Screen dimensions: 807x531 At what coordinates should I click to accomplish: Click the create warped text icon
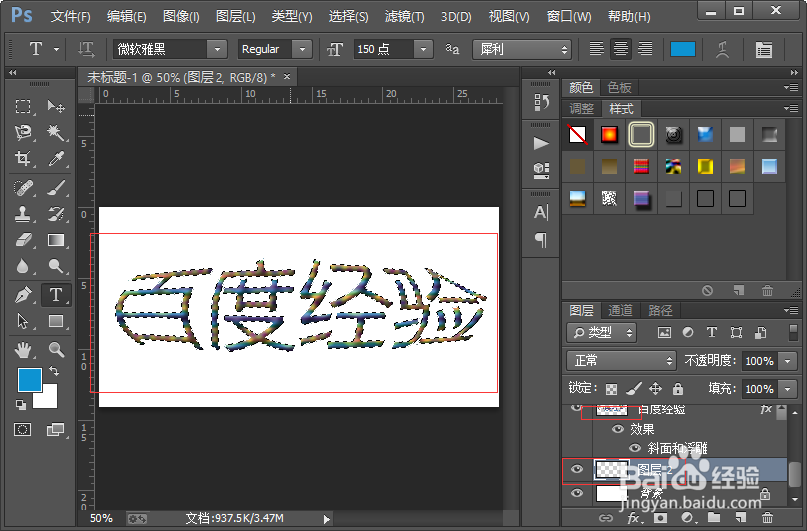point(723,49)
